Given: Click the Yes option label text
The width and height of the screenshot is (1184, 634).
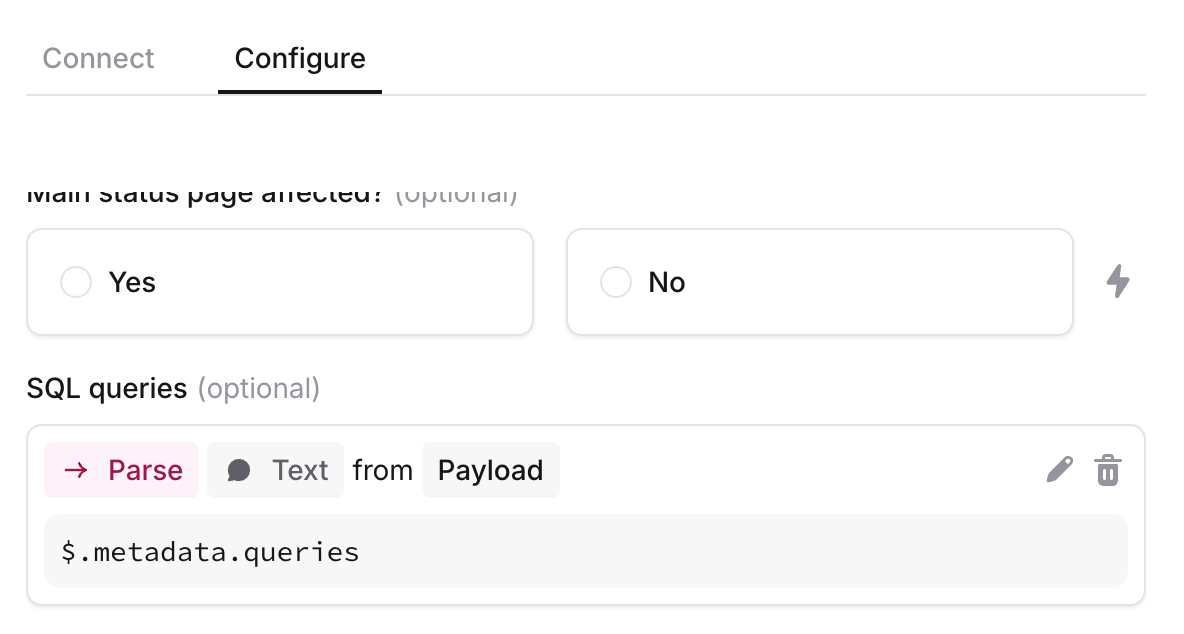Looking at the screenshot, I should (x=132, y=282).
